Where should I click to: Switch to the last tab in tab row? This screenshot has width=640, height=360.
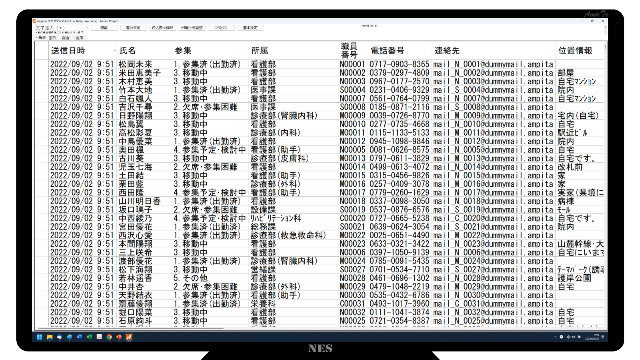point(80,38)
